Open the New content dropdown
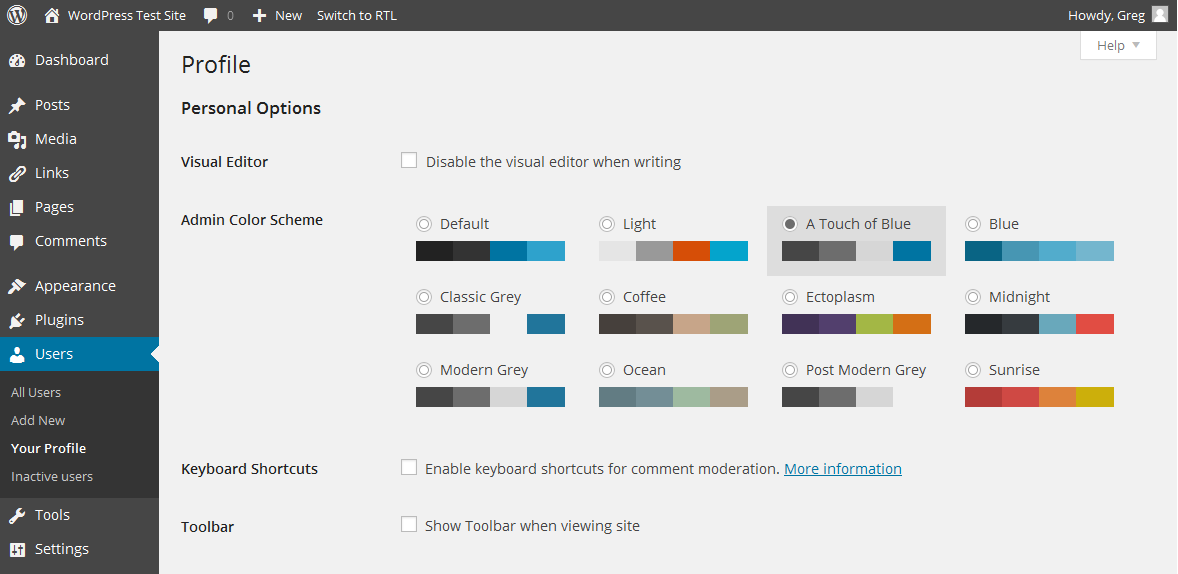Image resolution: width=1178 pixels, height=574 pixels. (x=277, y=15)
